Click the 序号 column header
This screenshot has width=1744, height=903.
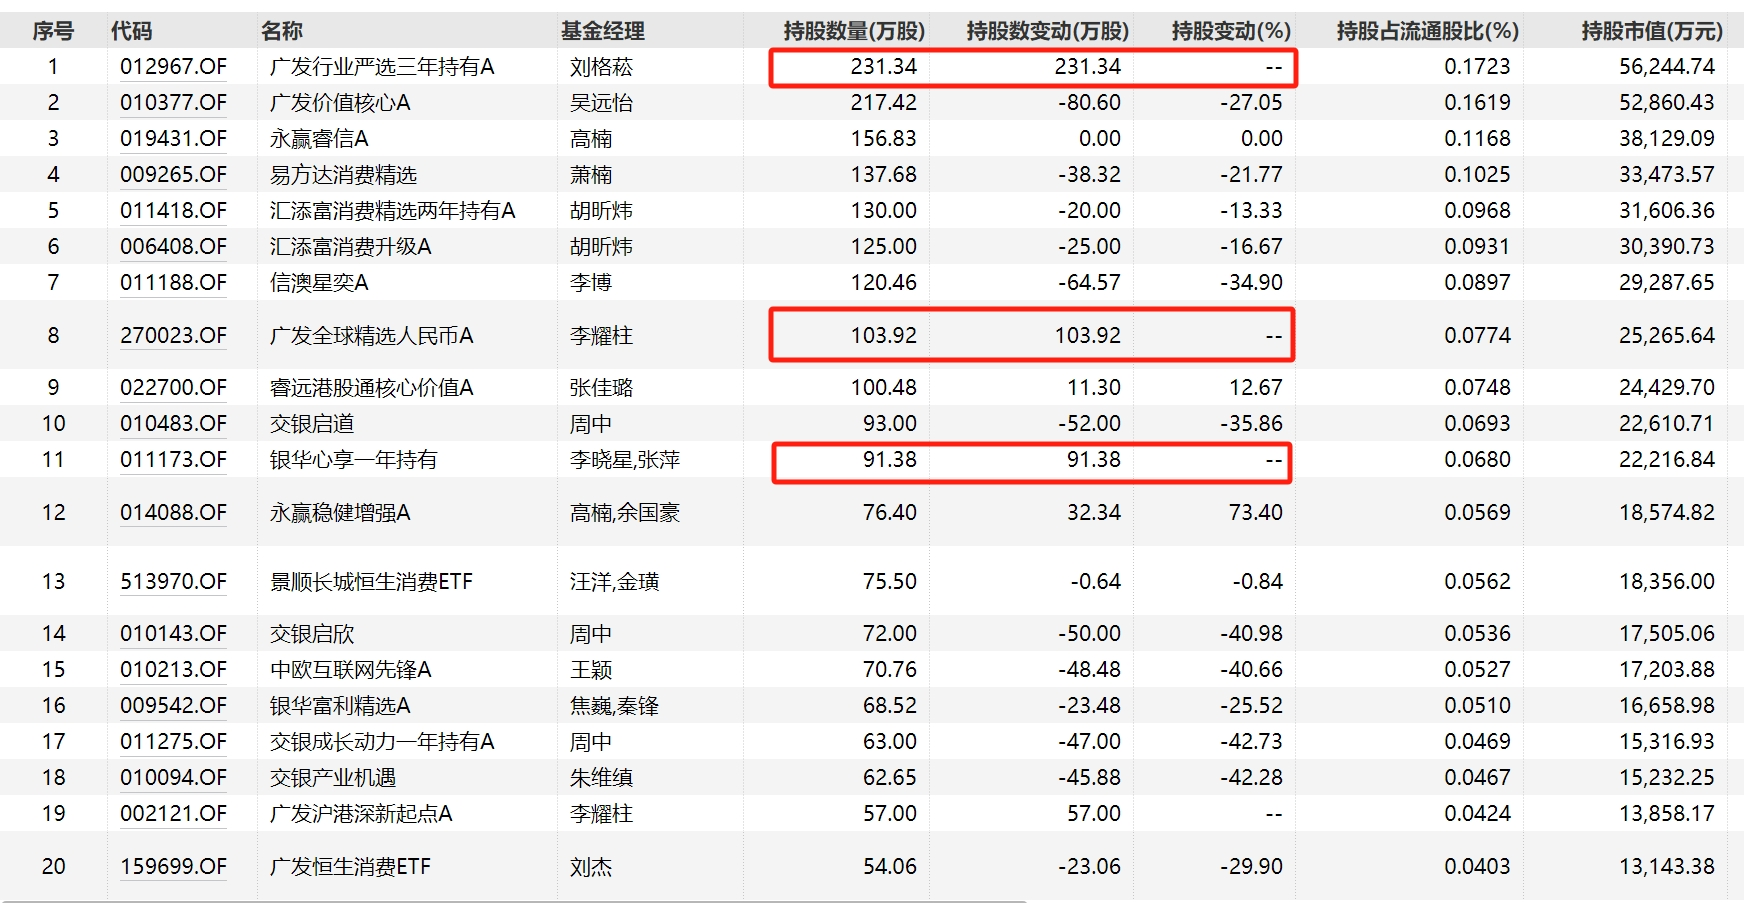coord(53,31)
